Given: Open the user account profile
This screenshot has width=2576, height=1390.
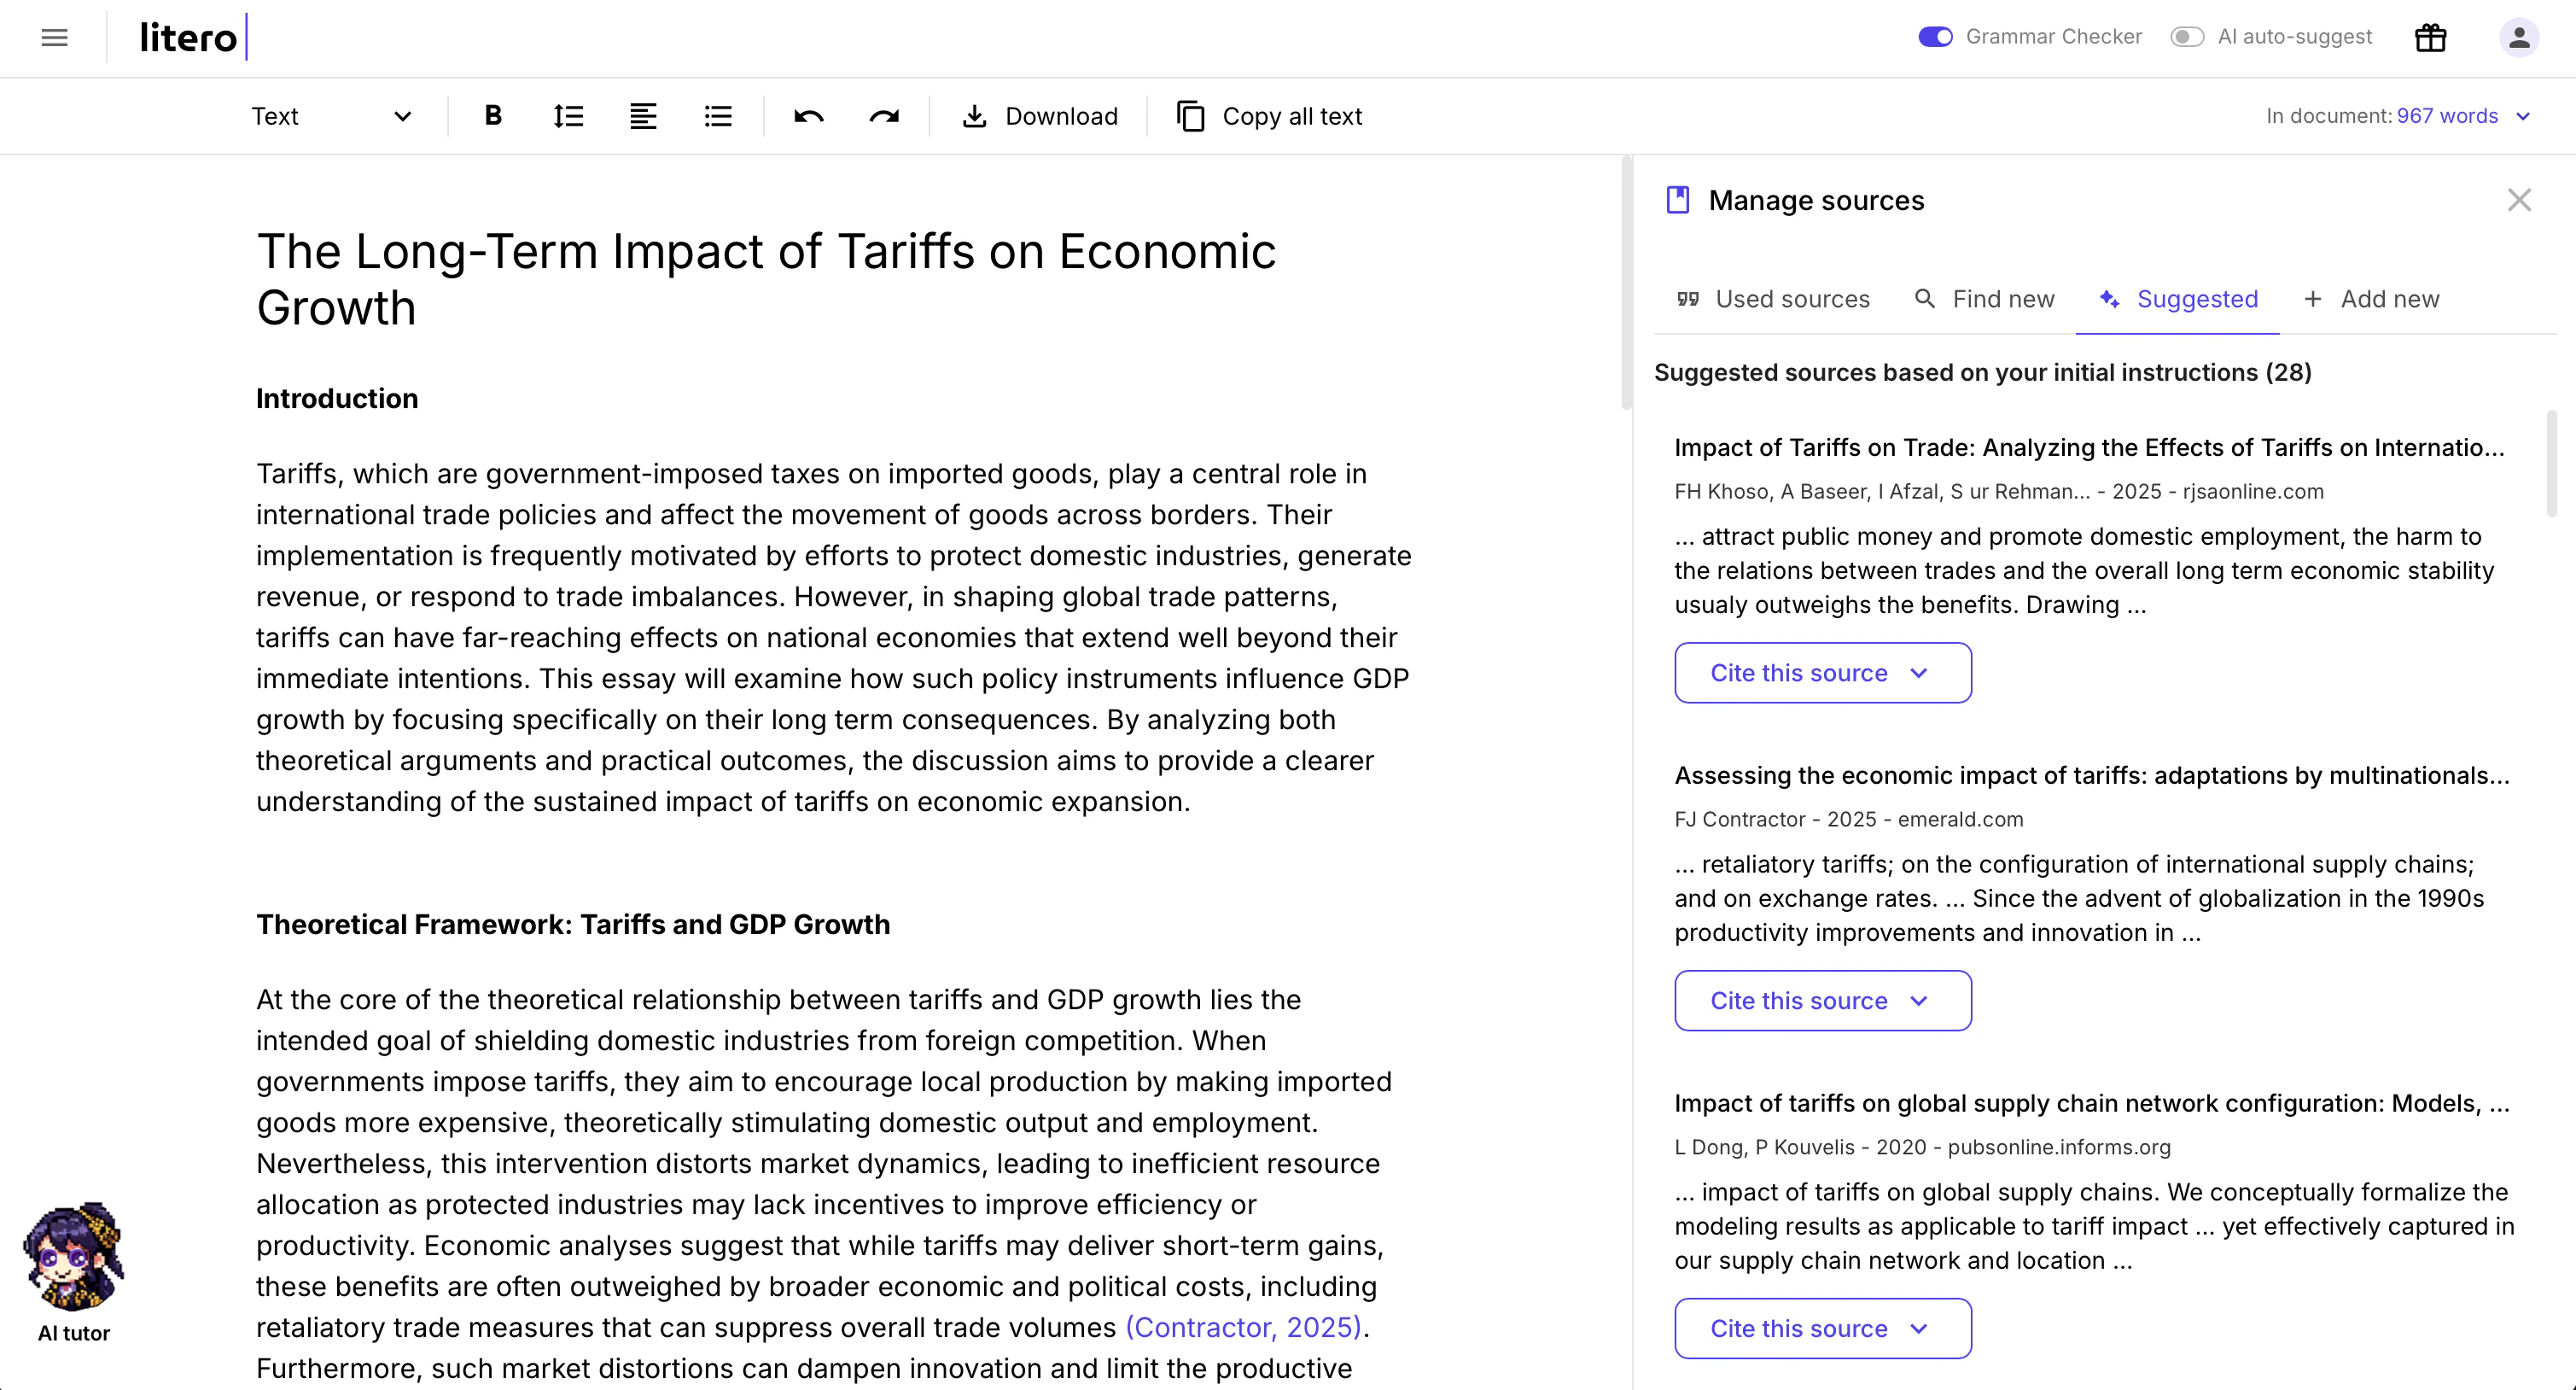Looking at the screenshot, I should [2519, 38].
